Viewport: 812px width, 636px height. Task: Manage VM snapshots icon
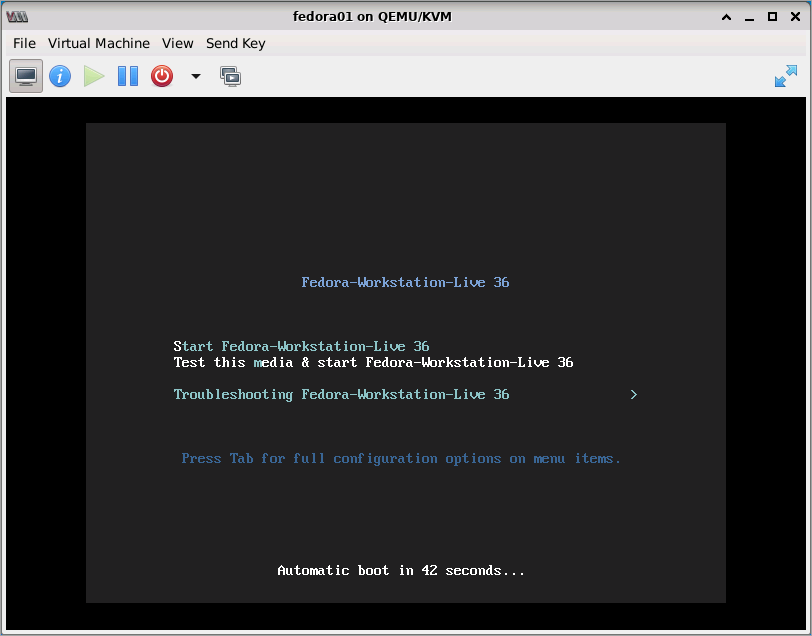tap(230, 77)
